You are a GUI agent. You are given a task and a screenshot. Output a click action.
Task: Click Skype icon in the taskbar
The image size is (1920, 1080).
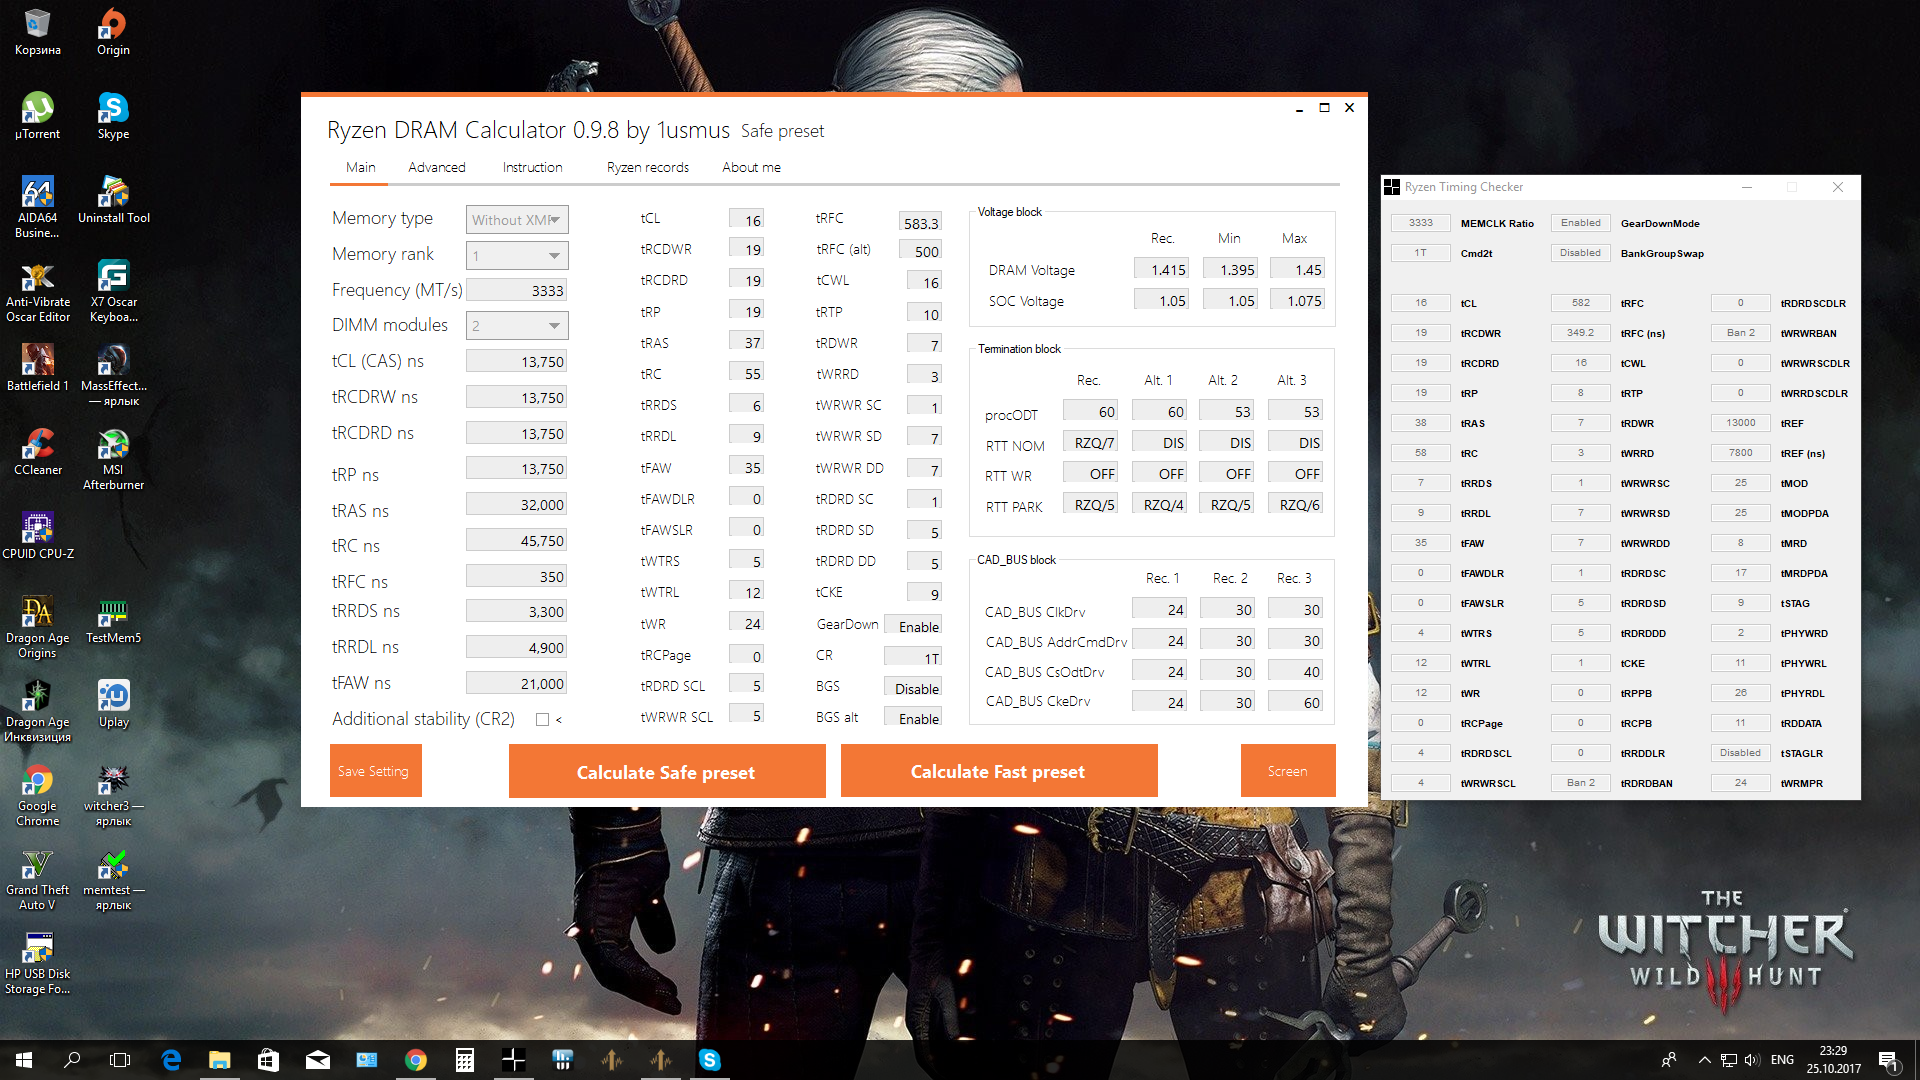[709, 1060]
